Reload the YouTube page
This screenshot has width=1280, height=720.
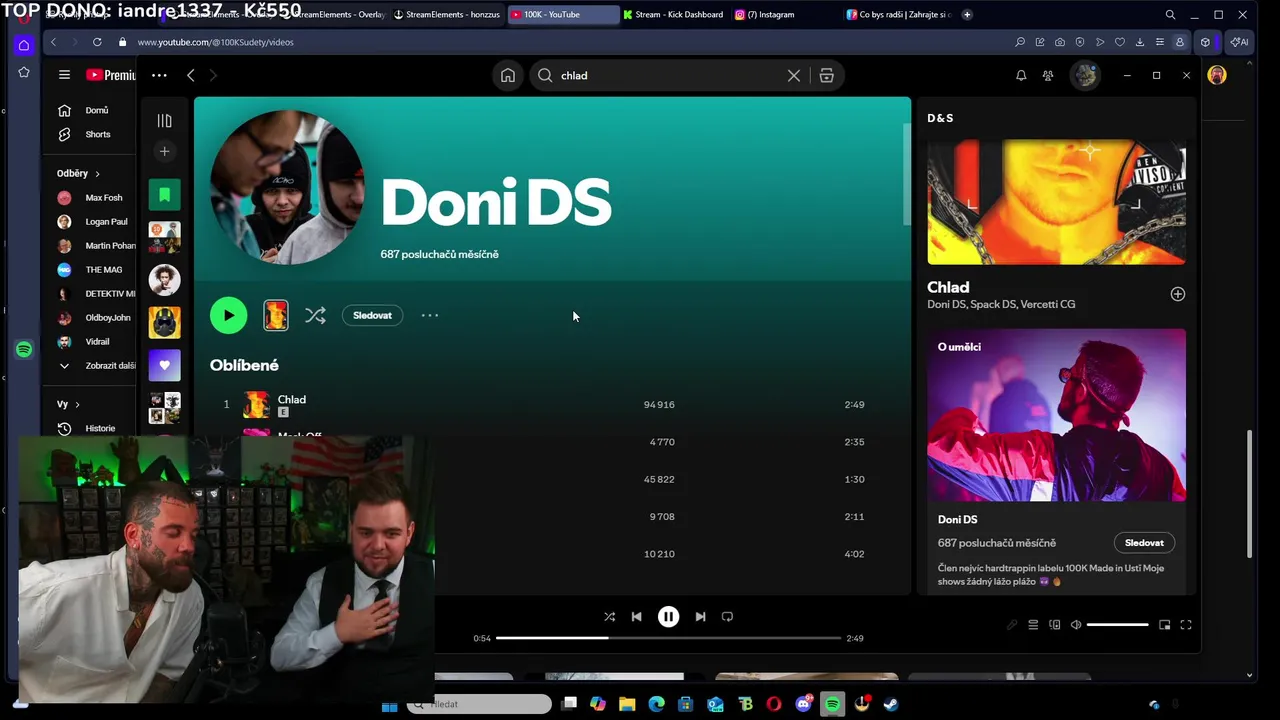pos(97,42)
